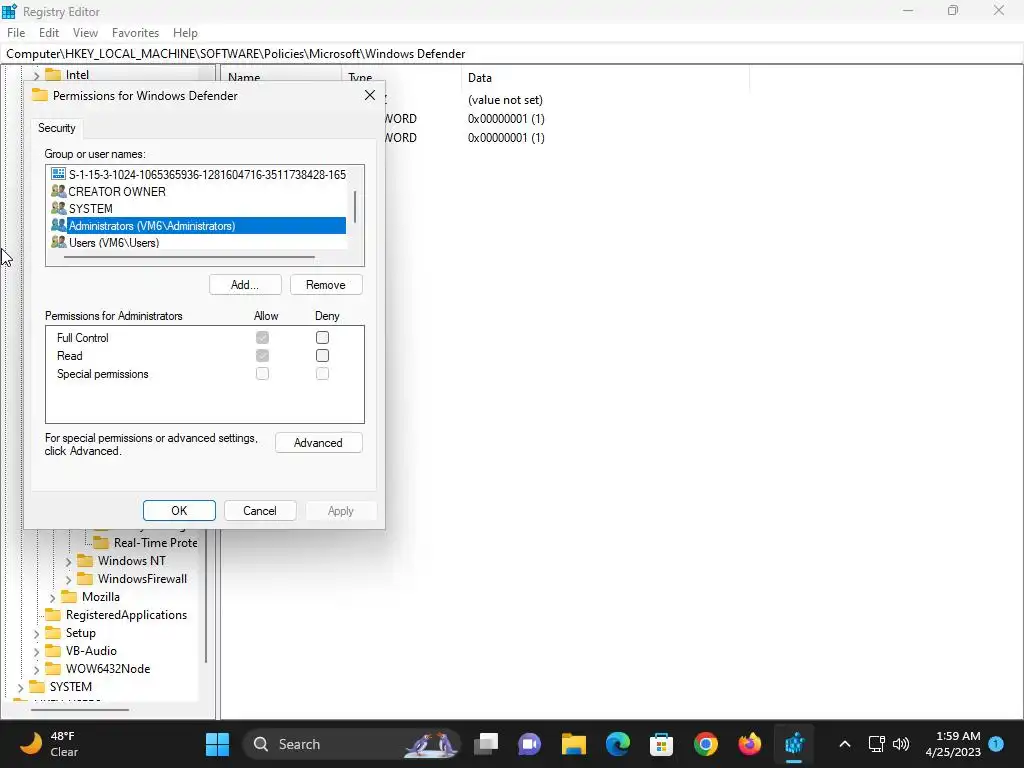Click the taskbar Search box

pos(351,744)
